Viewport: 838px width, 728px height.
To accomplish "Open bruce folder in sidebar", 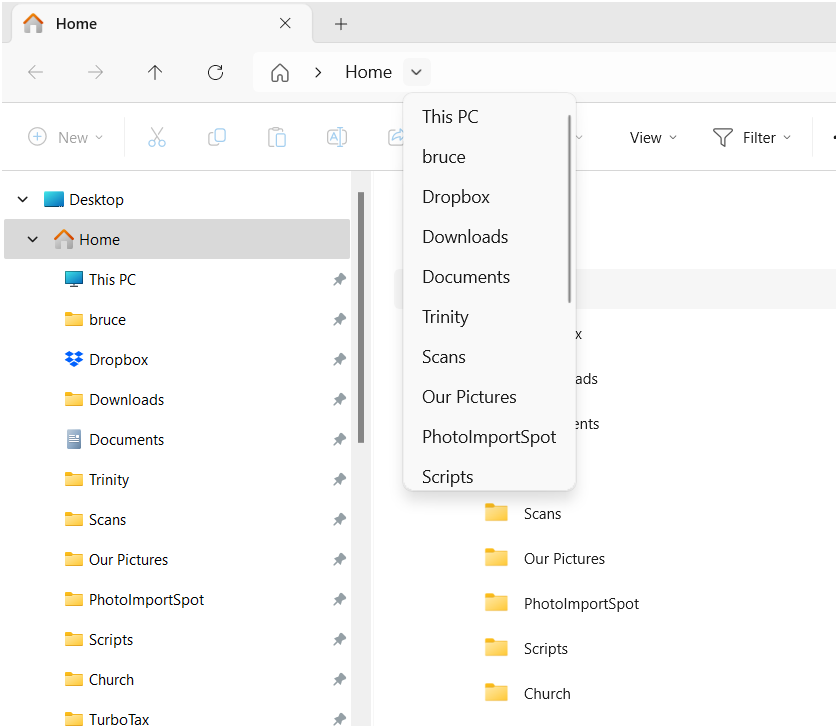I will pyautogui.click(x=107, y=319).
